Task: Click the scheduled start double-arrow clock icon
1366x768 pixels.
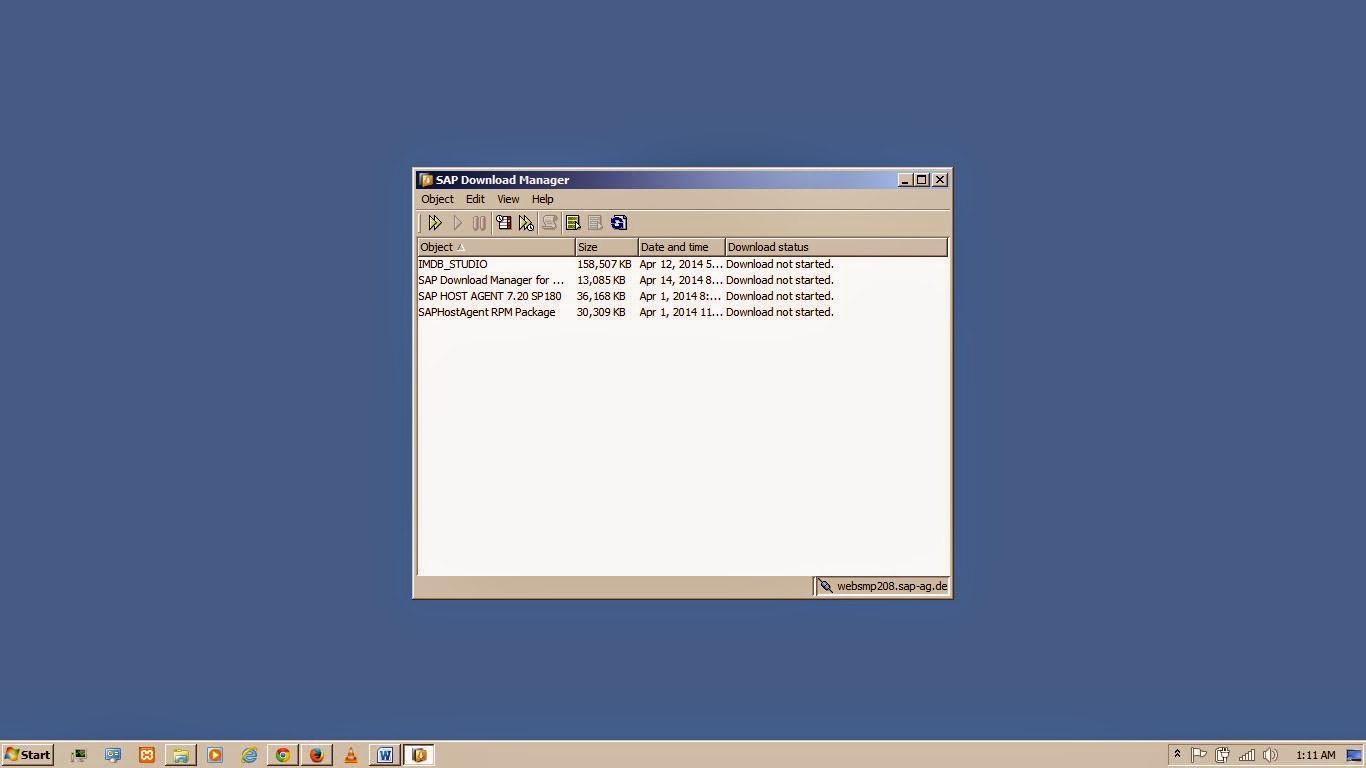Action: (526, 223)
